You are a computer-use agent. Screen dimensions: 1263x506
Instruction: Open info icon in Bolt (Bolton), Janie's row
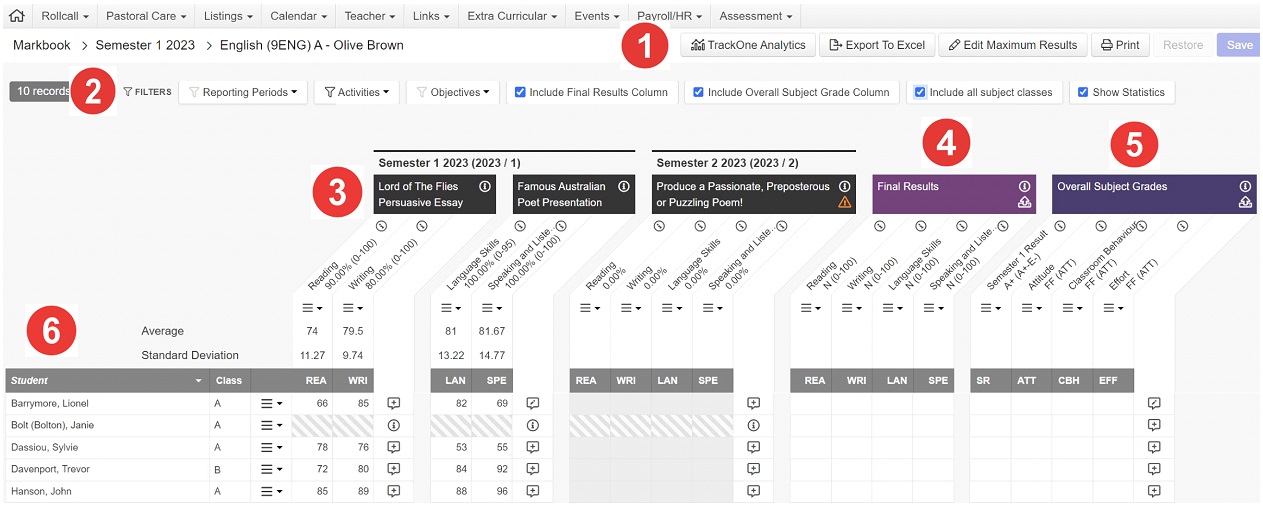point(394,425)
